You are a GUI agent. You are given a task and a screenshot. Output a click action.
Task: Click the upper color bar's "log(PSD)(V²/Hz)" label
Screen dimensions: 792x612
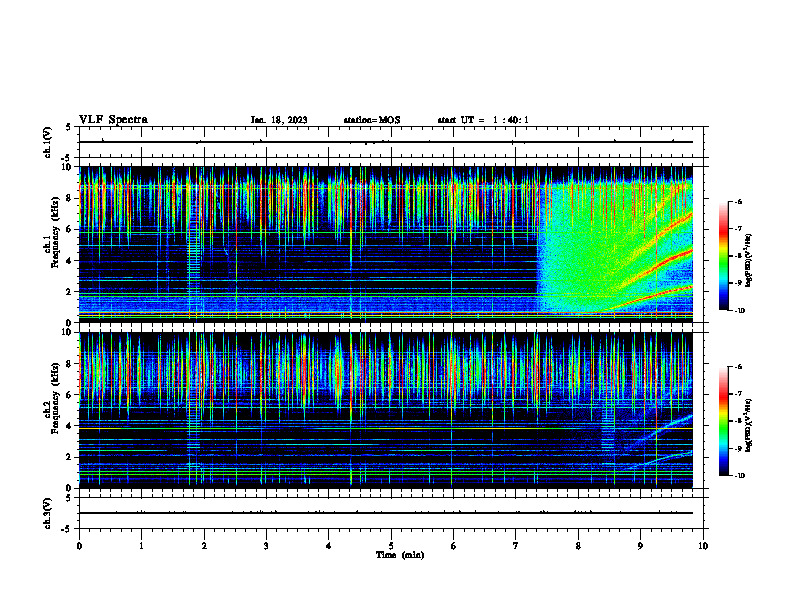tap(749, 261)
